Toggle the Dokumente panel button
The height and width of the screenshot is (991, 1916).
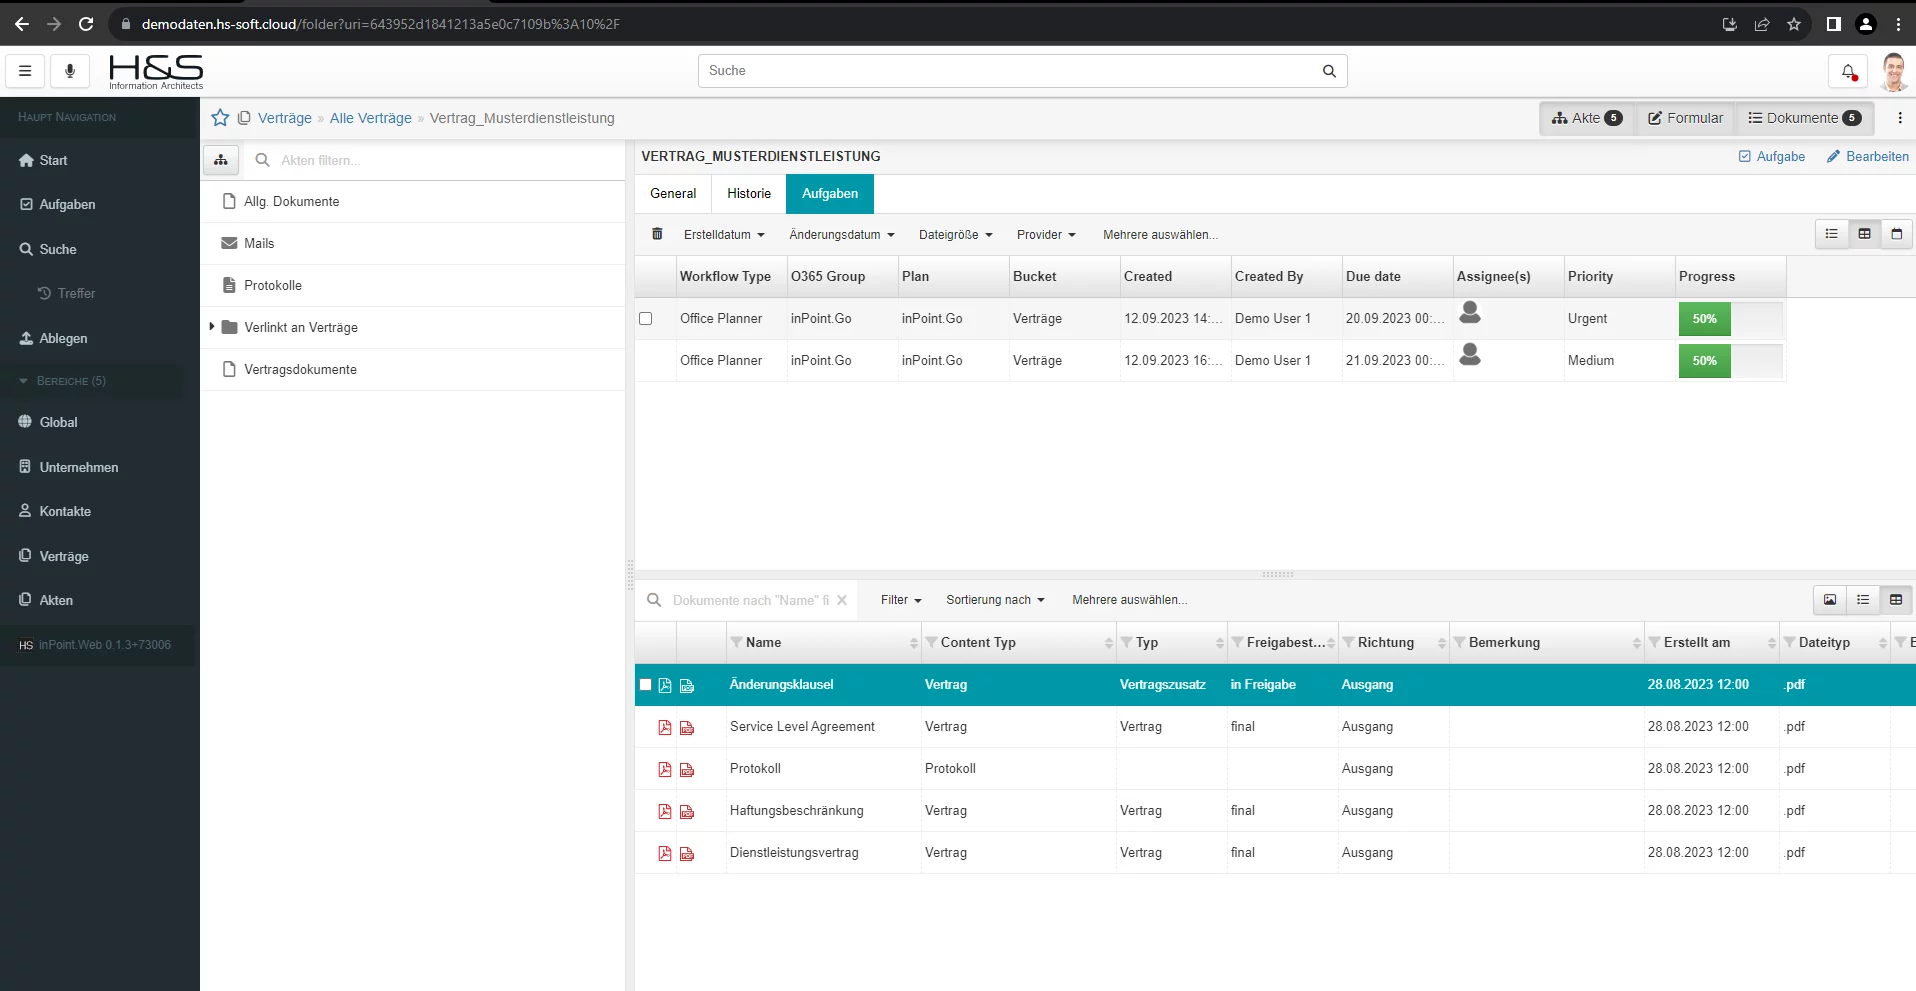click(1803, 118)
